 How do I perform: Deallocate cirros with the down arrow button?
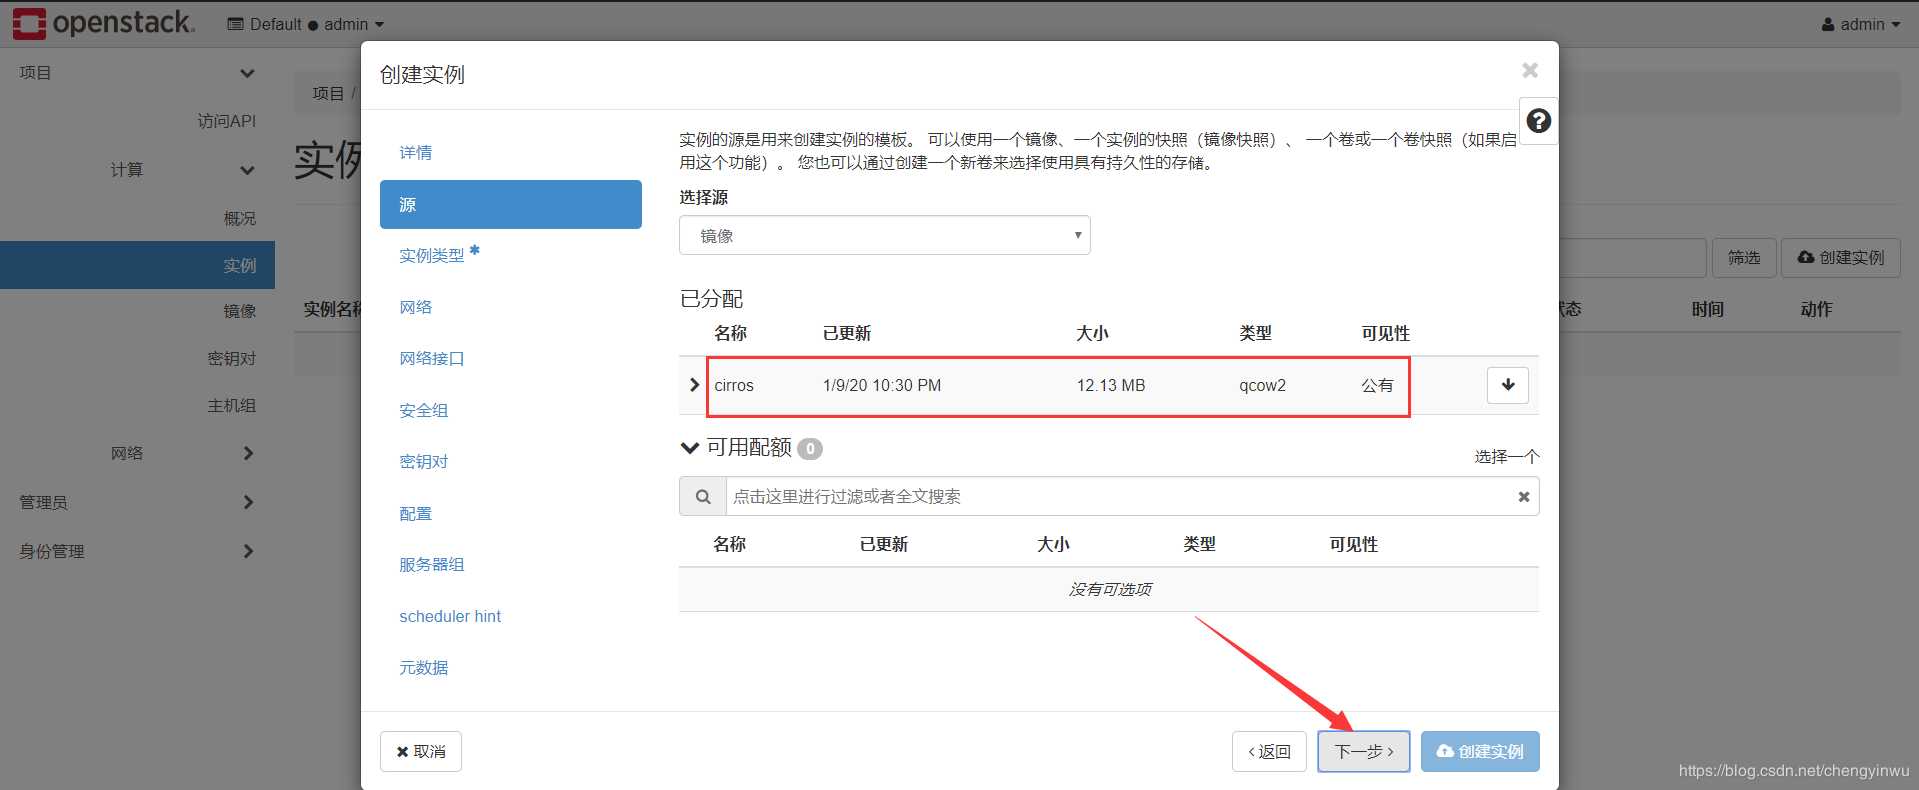pos(1508,385)
